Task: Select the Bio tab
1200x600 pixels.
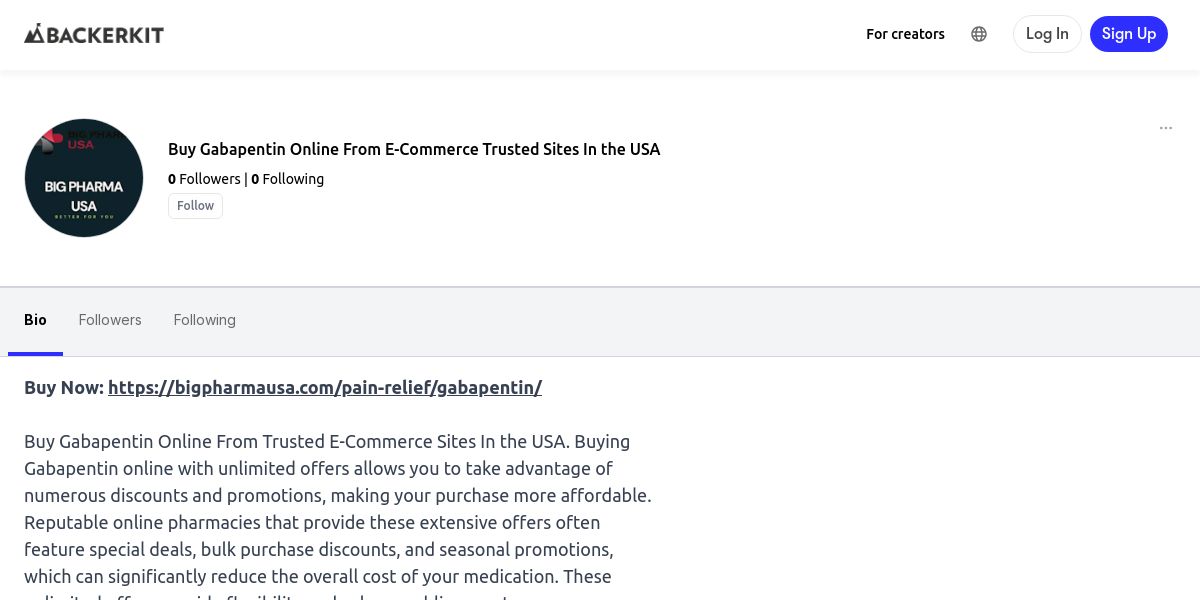Action: 35,320
